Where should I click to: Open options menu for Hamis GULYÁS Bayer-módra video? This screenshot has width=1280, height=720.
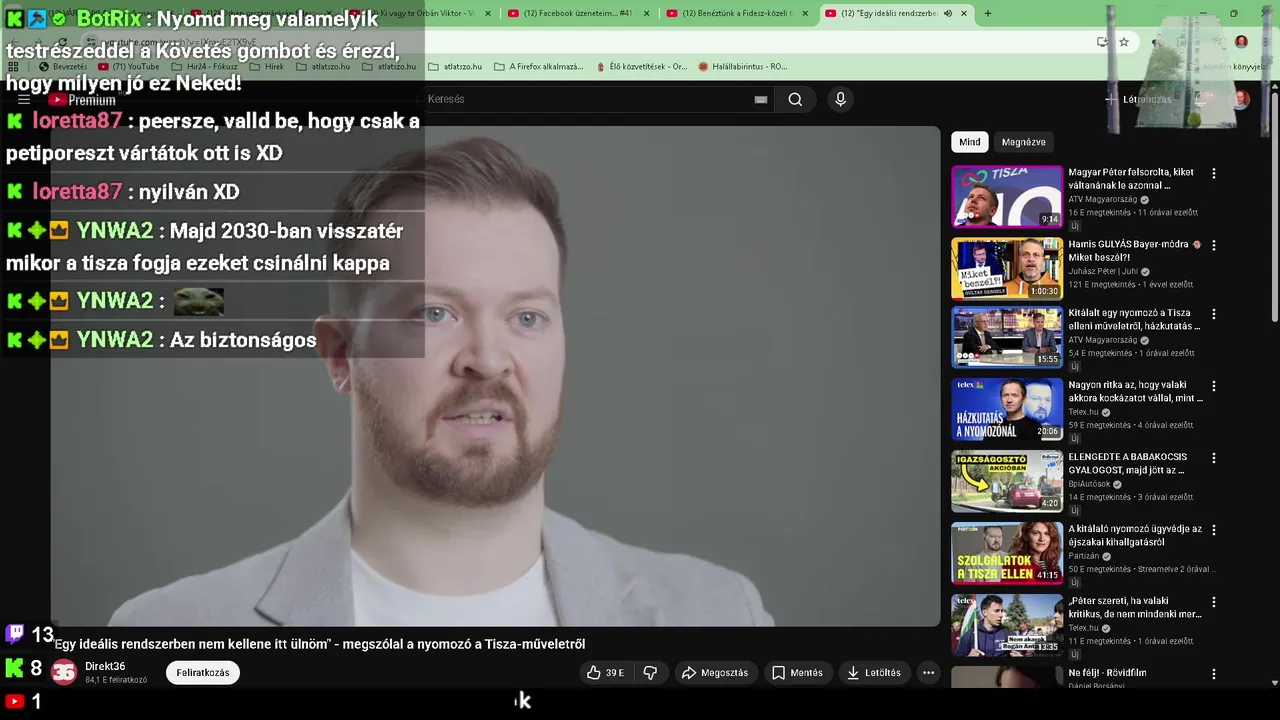1214,245
